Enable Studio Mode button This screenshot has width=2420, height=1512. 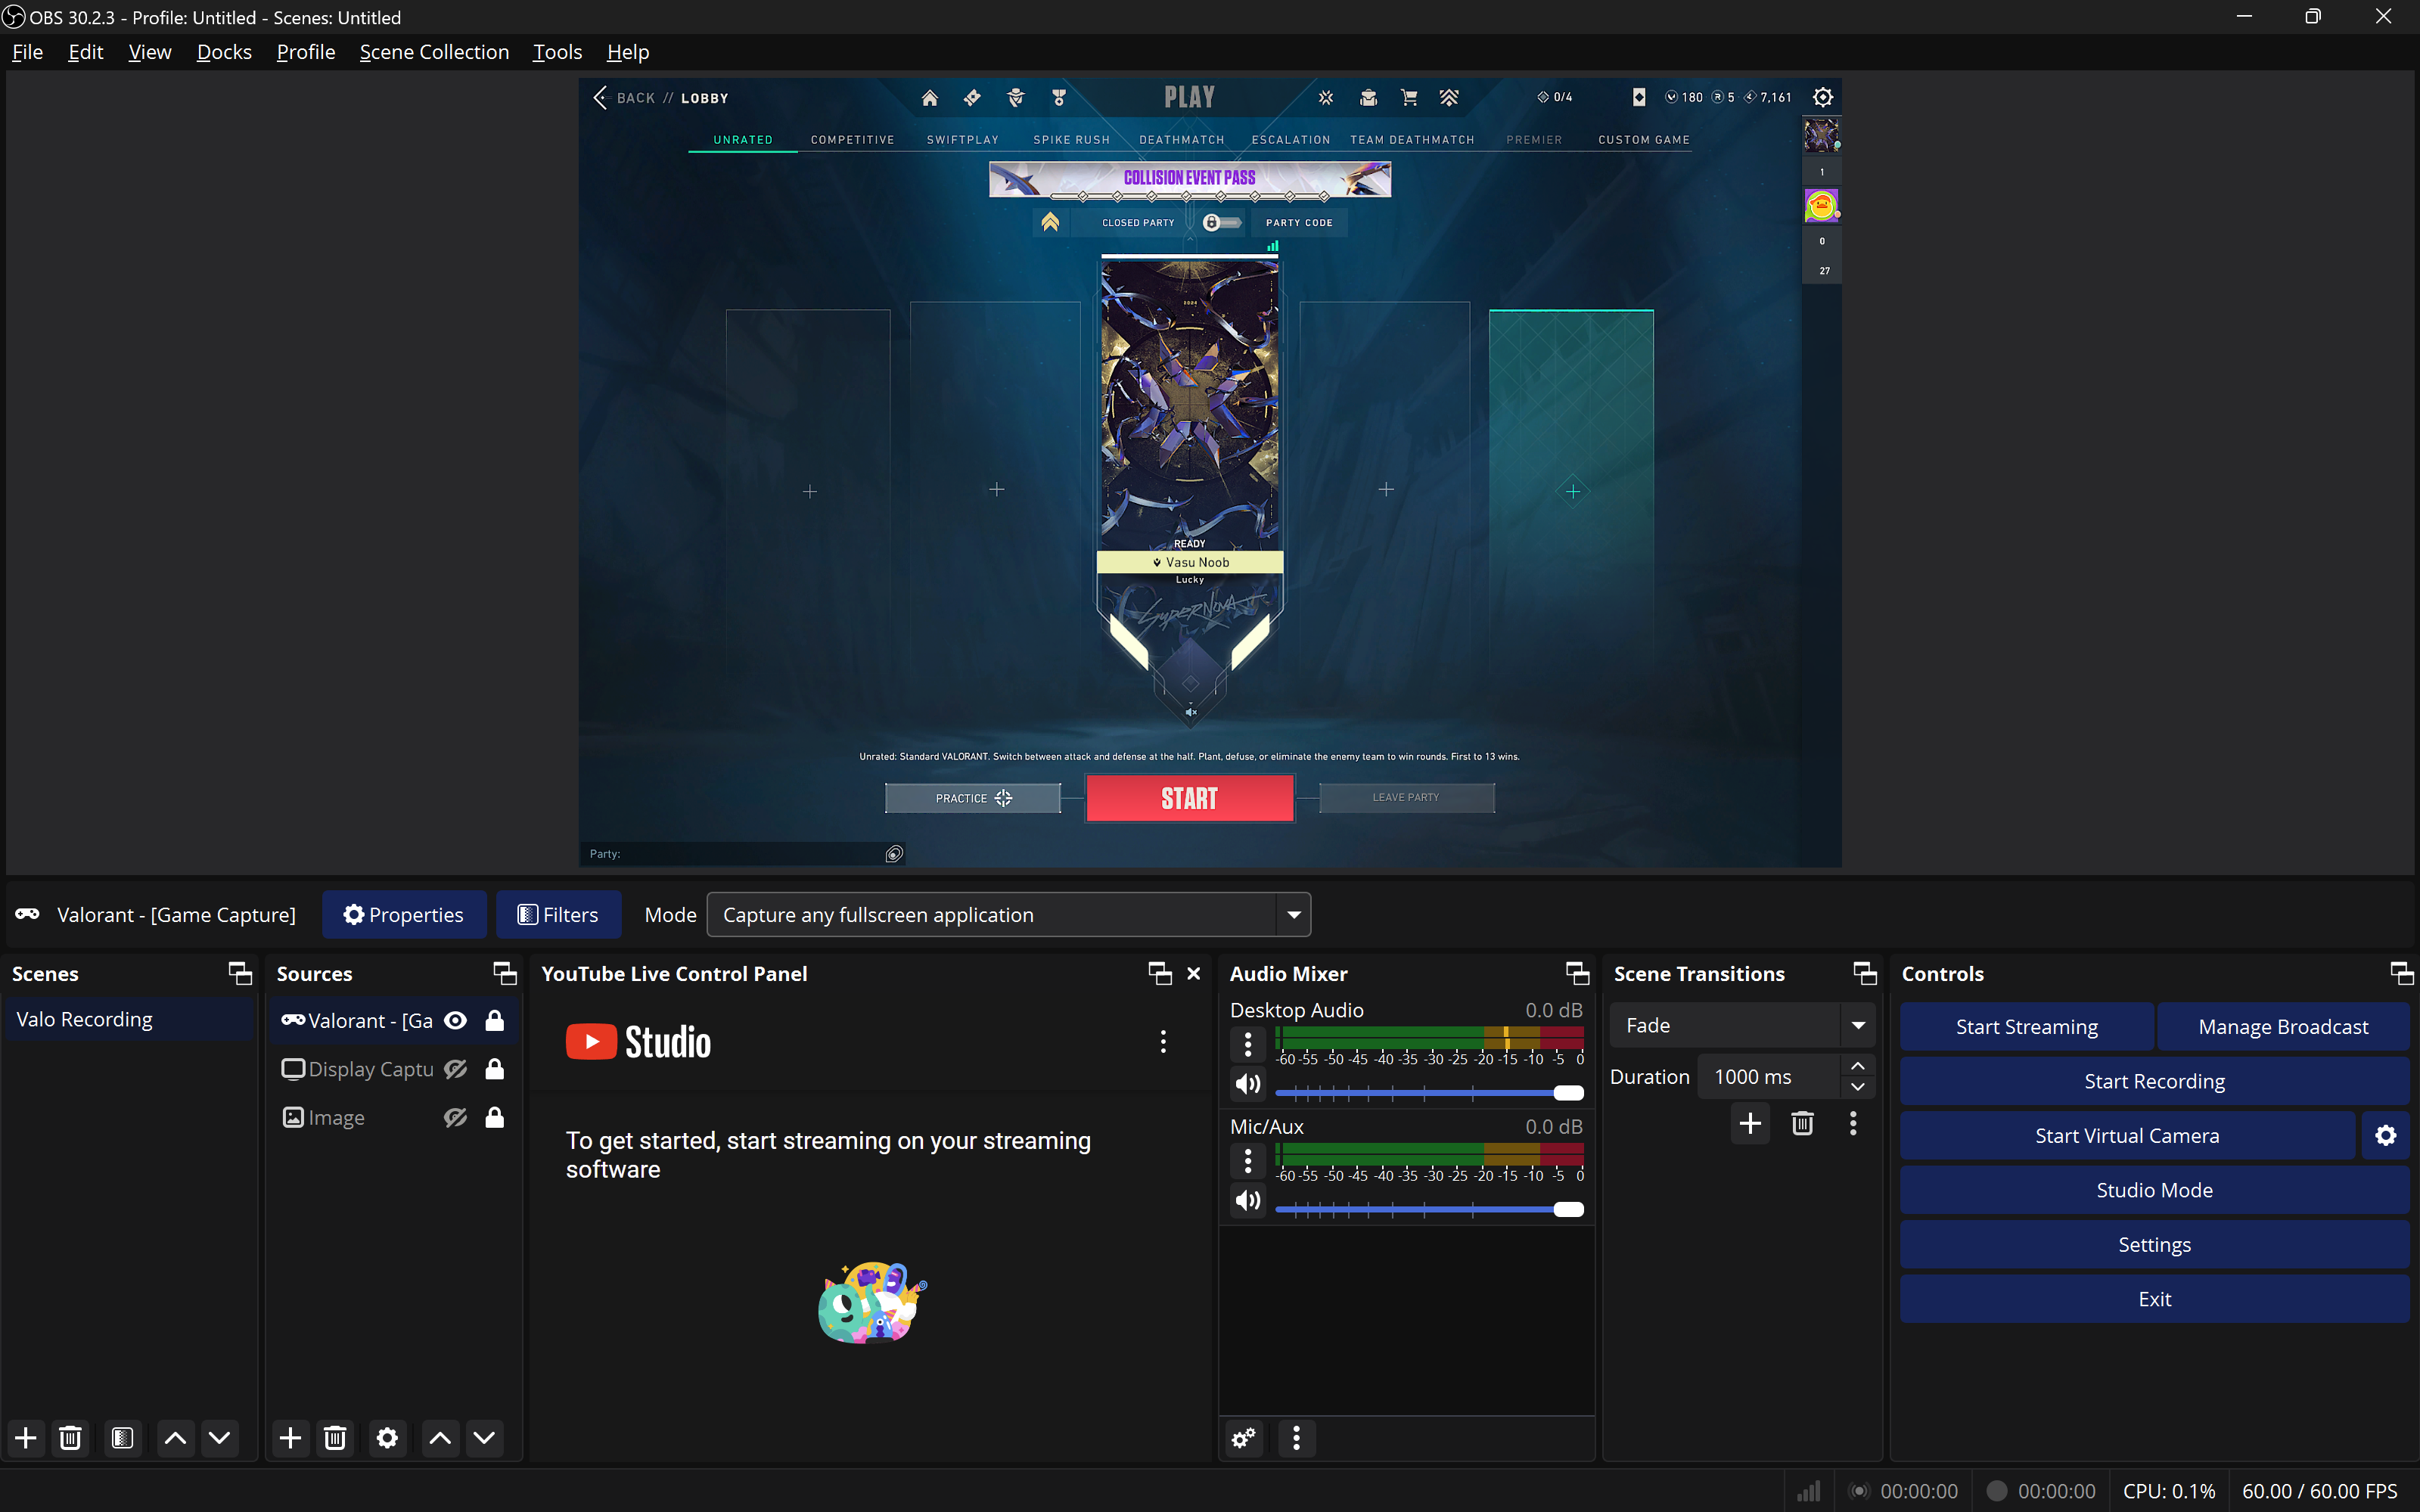(2155, 1190)
